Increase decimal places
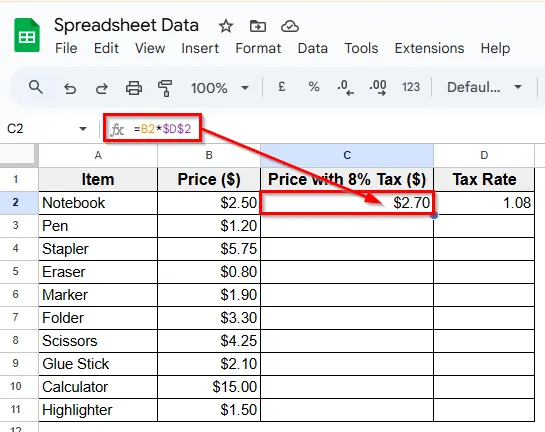 [378, 87]
